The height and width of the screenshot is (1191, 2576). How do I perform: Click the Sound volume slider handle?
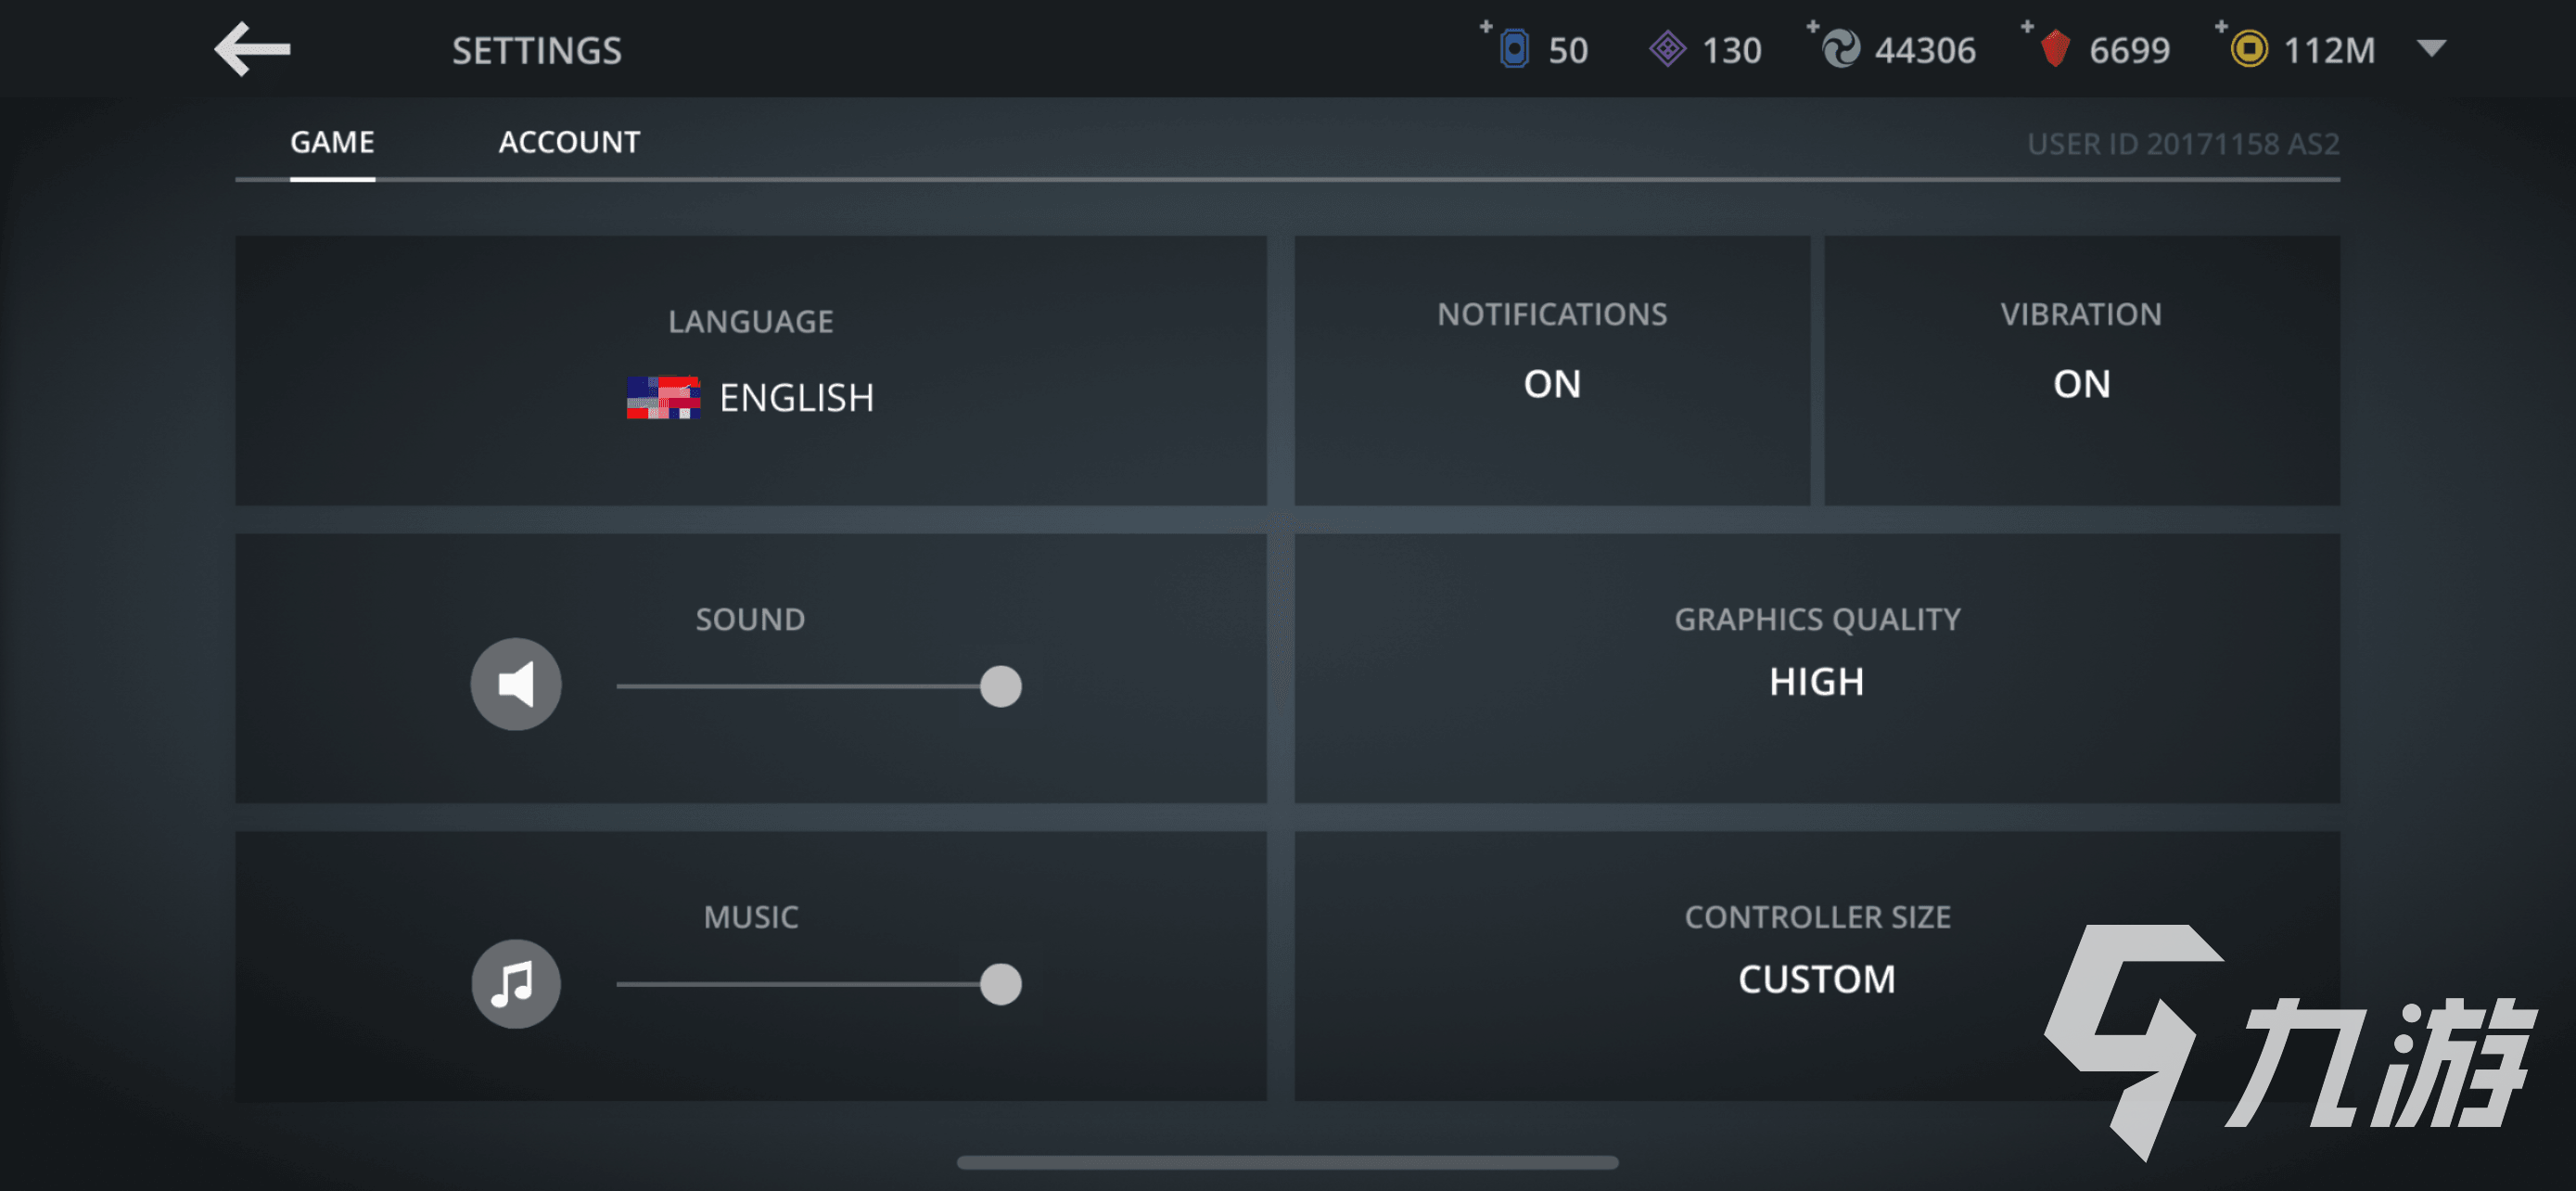coord(1000,686)
